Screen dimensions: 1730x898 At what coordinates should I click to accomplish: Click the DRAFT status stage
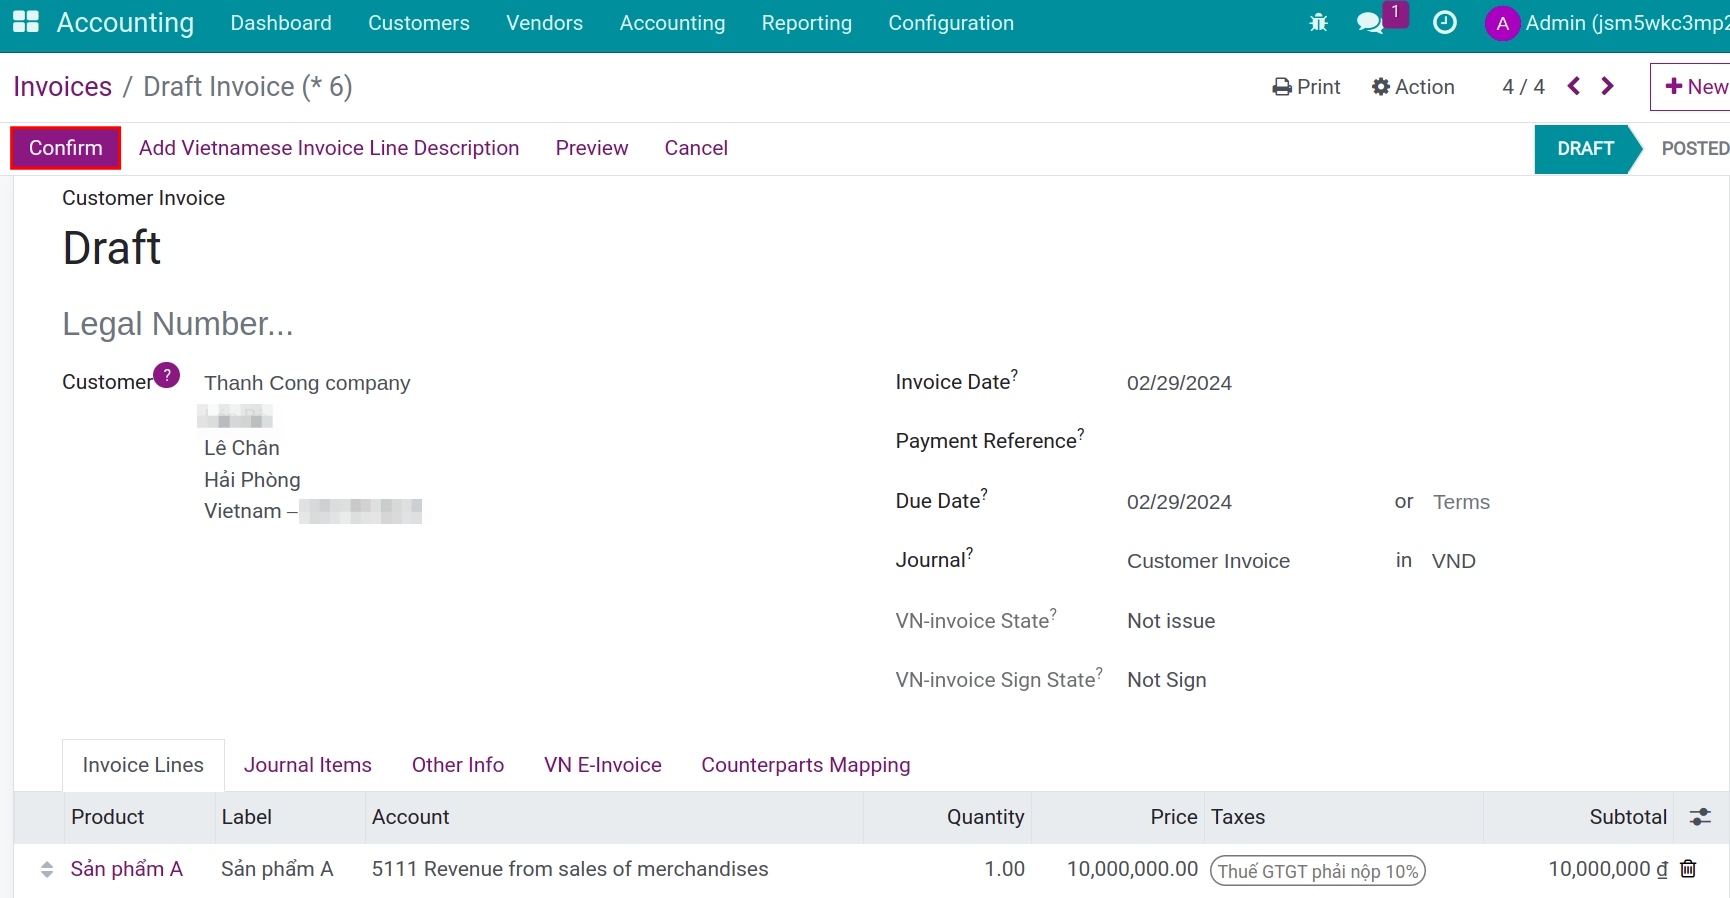1585,149
